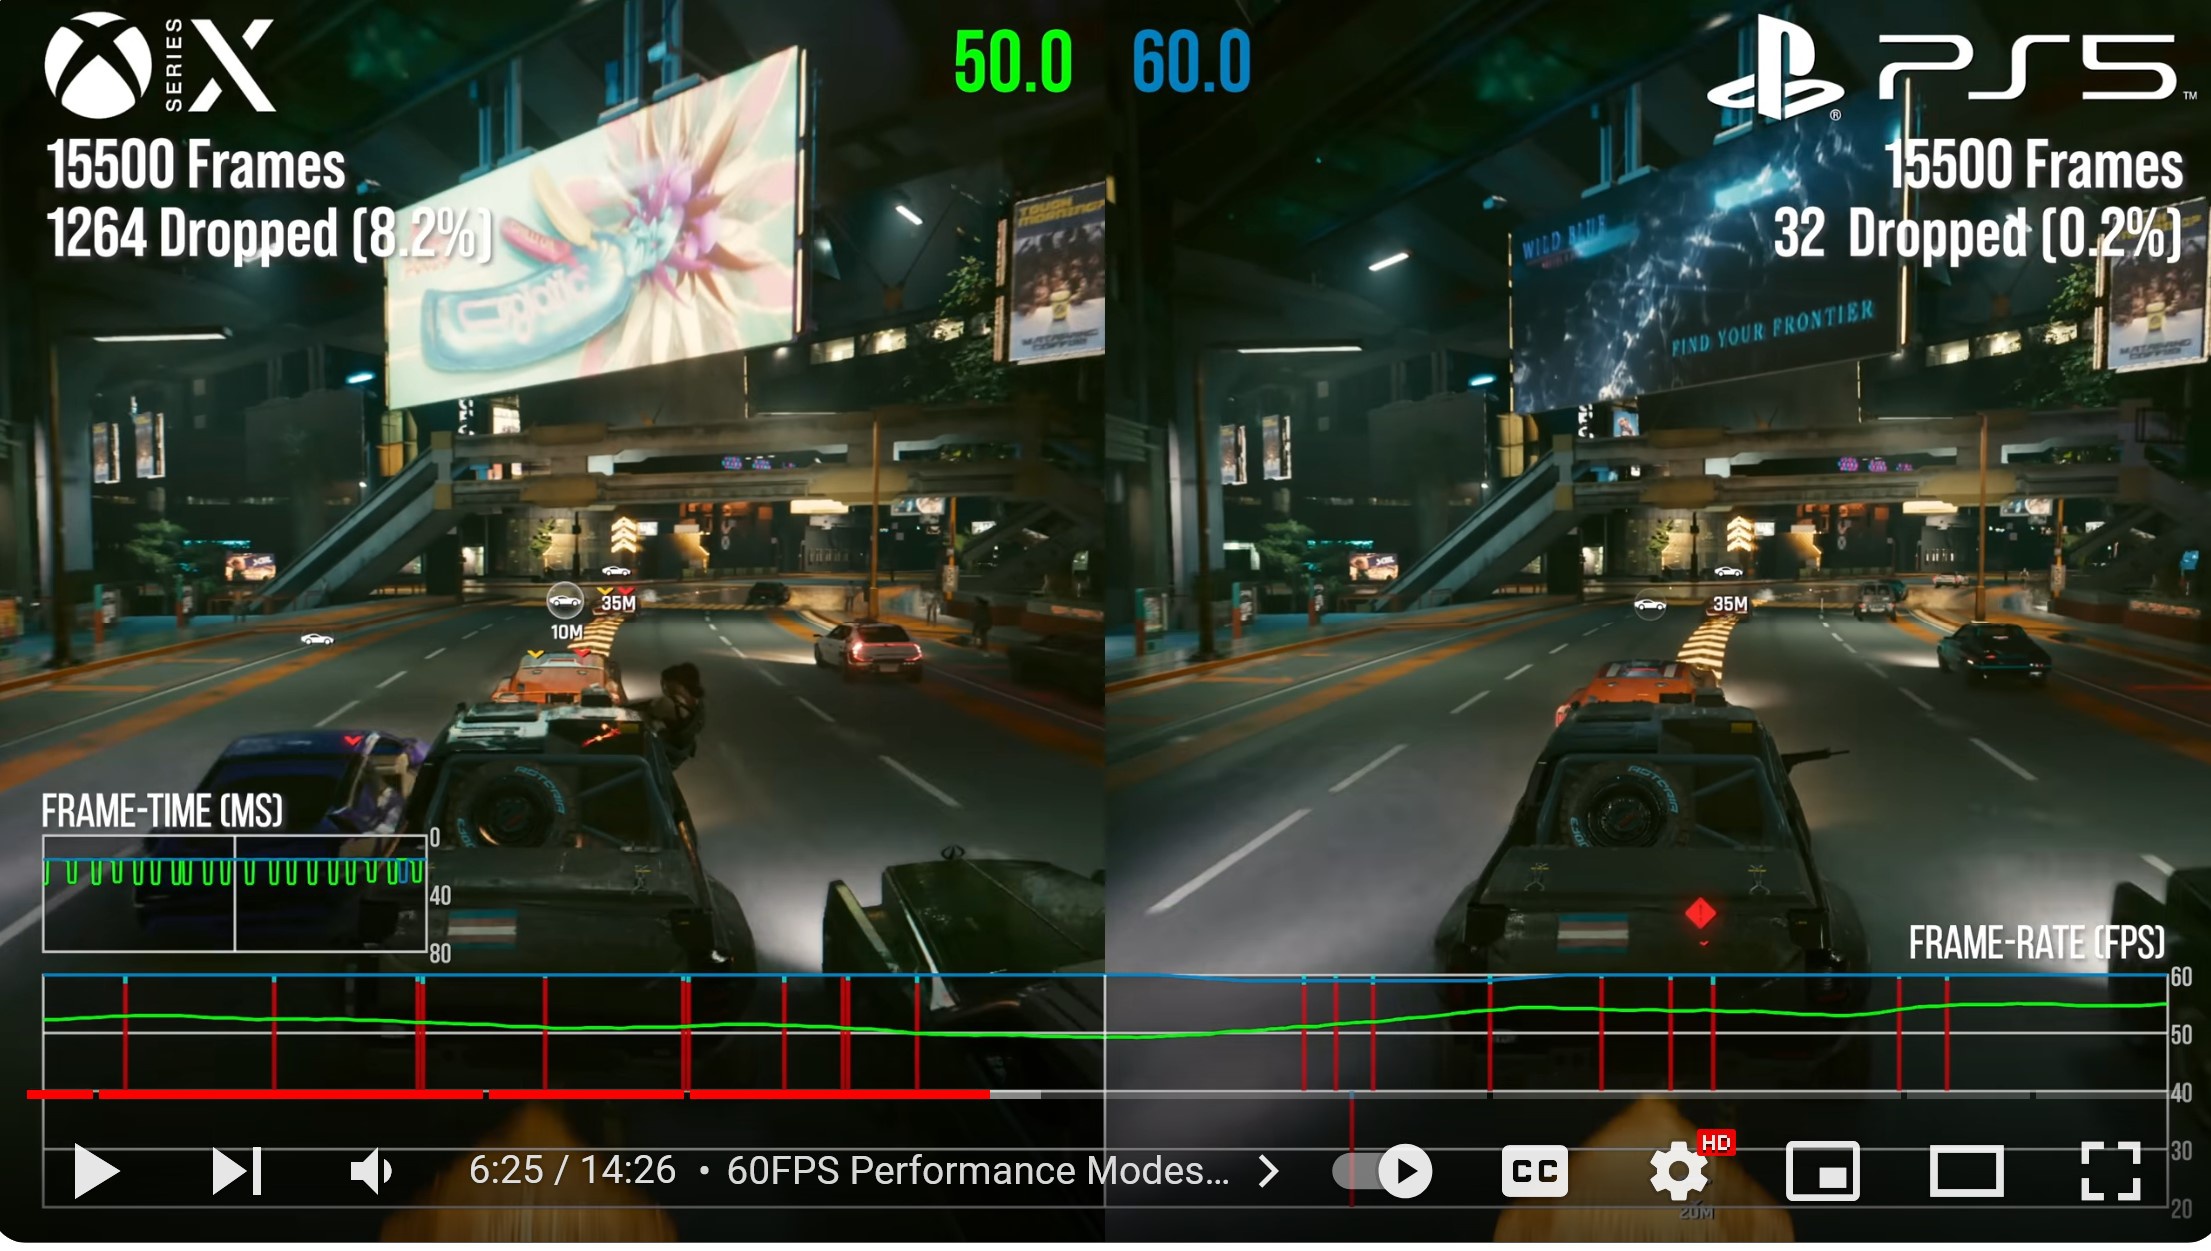Enter full screen mode
2211x1251 pixels.
coord(2110,1171)
